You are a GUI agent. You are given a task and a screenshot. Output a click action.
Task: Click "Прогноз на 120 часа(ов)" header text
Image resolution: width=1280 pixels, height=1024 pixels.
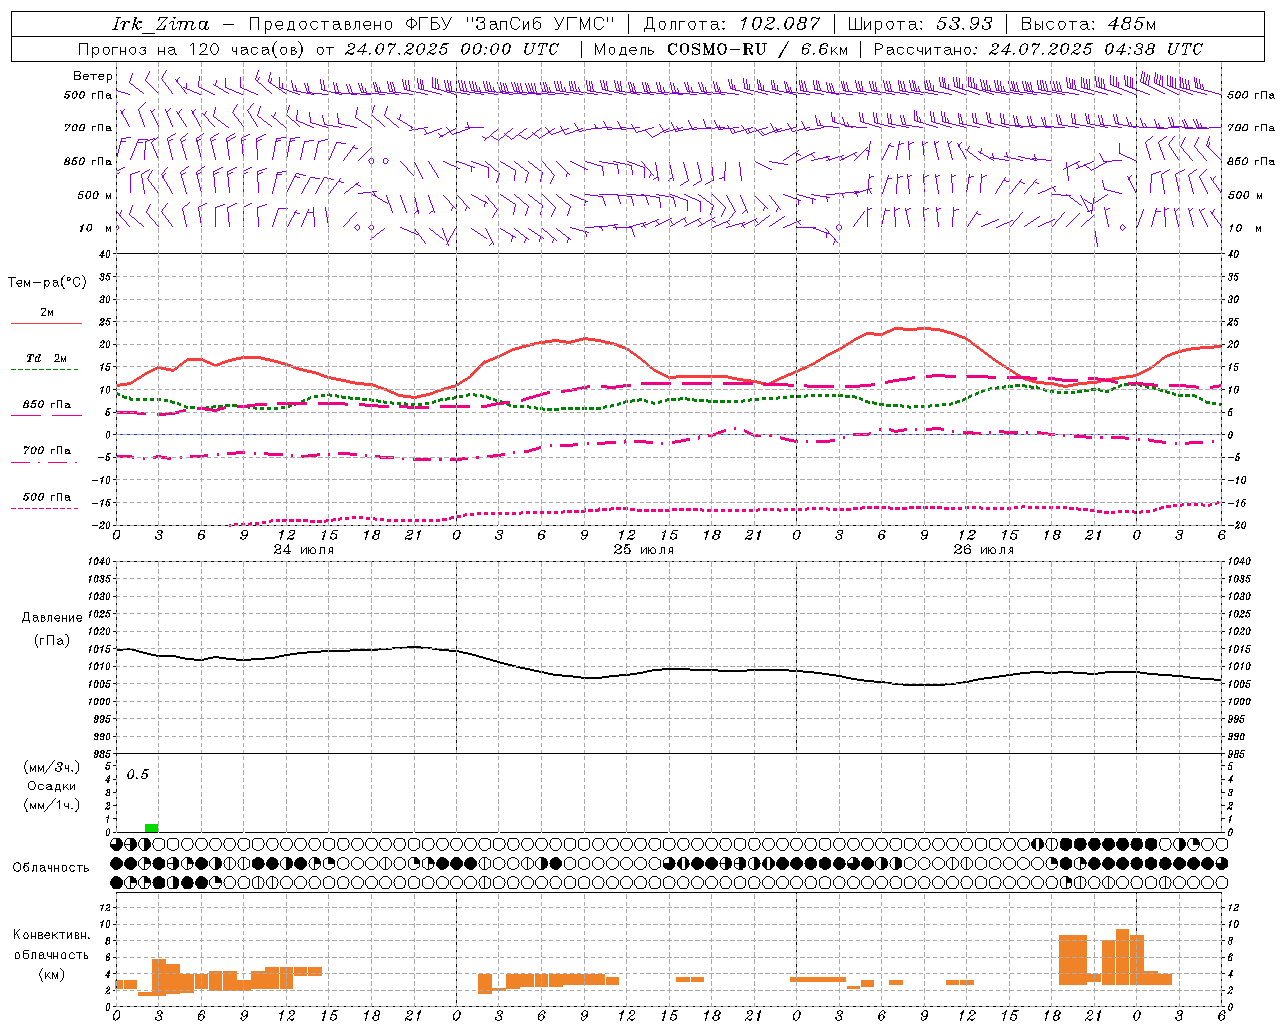point(194,49)
